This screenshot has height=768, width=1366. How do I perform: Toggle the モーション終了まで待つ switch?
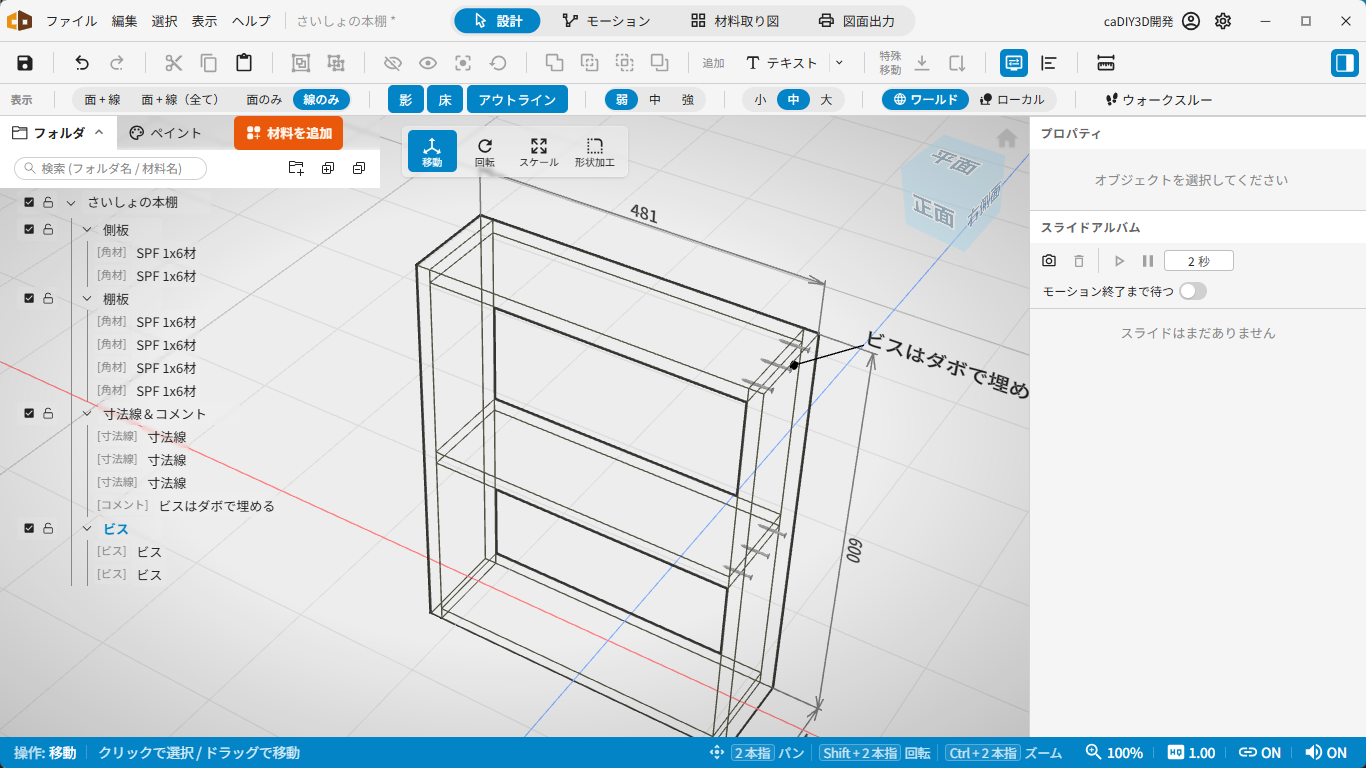(x=1193, y=291)
